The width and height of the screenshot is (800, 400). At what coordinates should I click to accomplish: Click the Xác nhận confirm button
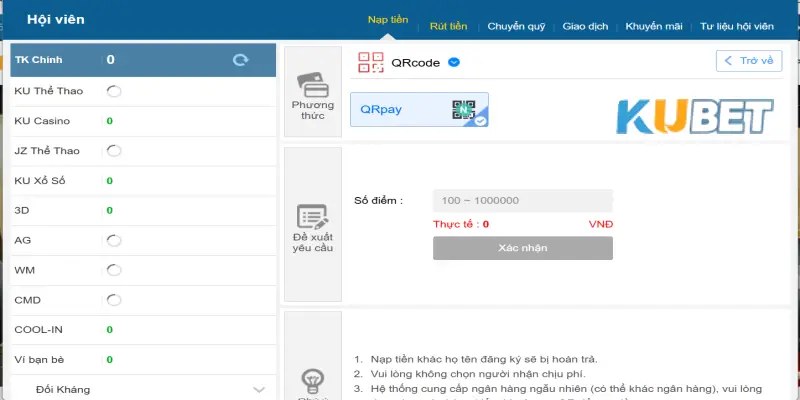click(523, 248)
